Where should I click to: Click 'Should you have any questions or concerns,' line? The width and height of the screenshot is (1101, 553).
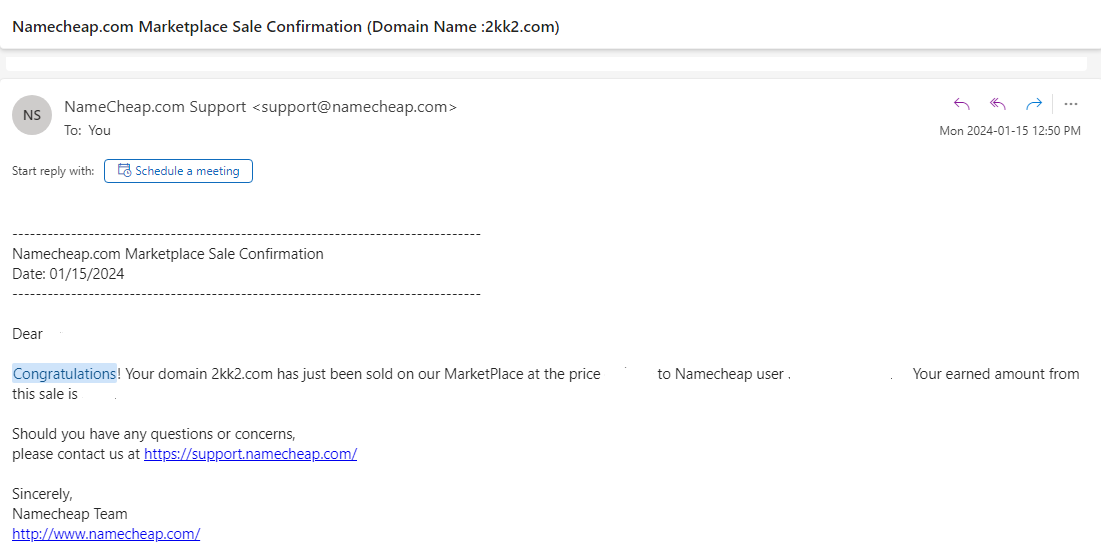tap(154, 434)
